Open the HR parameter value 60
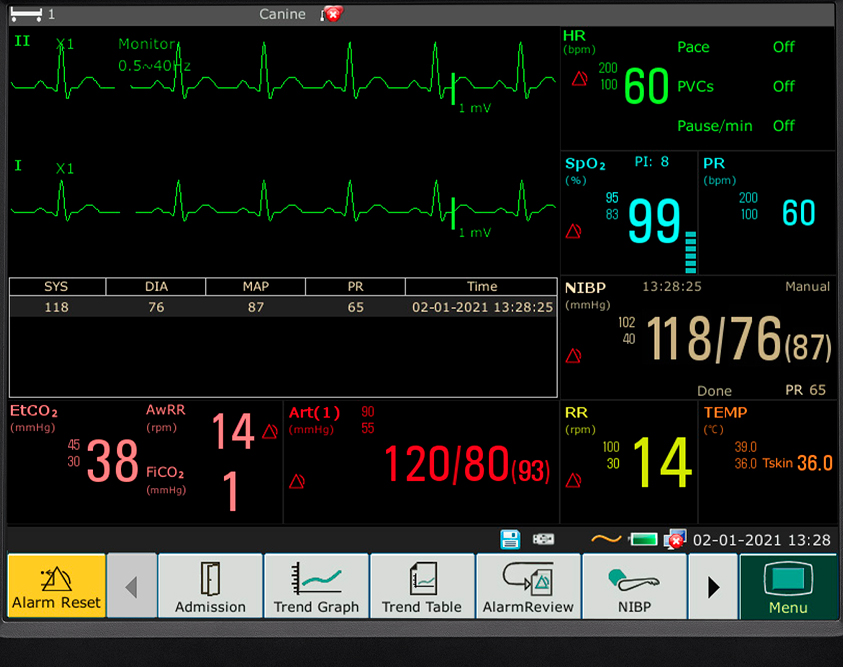This screenshot has height=667, width=843. click(646, 87)
